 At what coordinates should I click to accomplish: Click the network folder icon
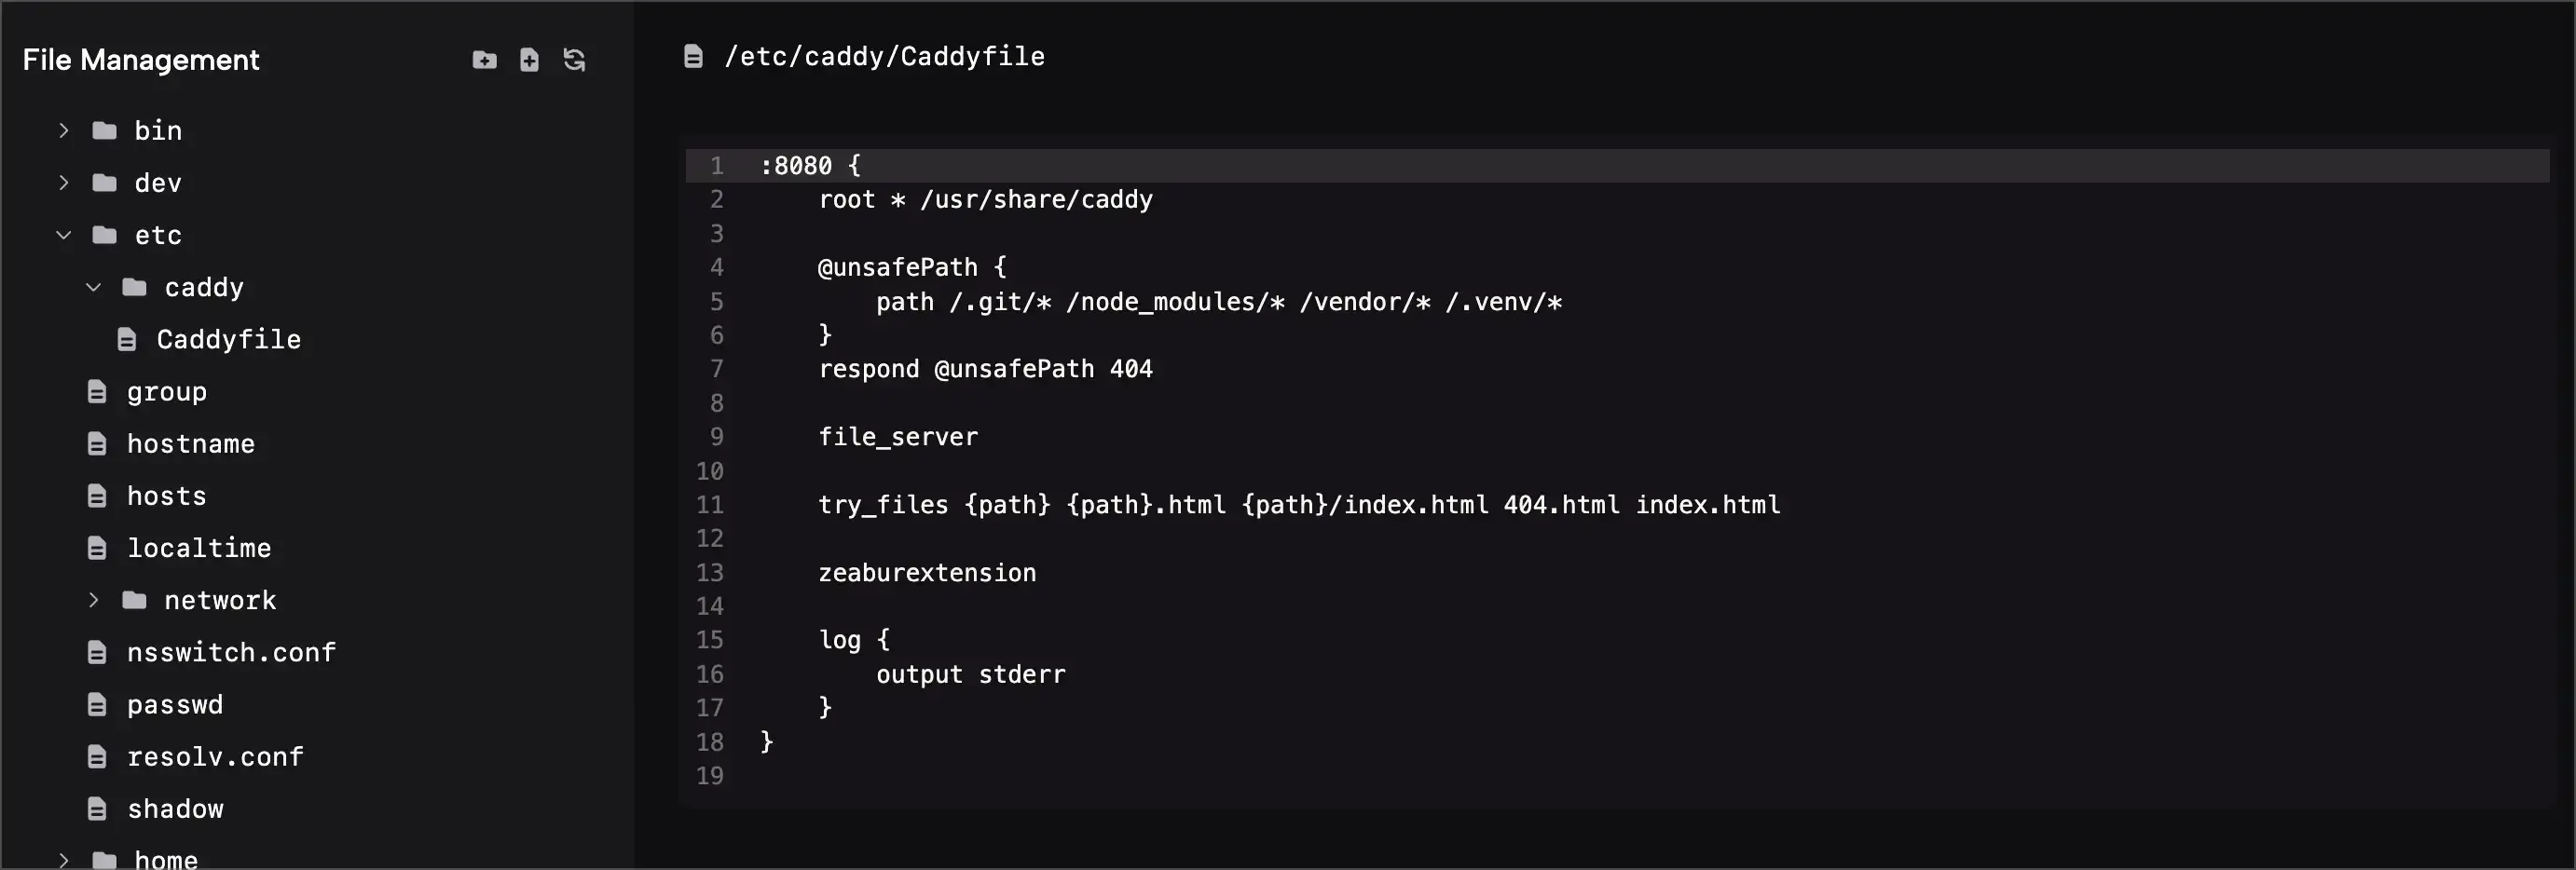click(135, 600)
